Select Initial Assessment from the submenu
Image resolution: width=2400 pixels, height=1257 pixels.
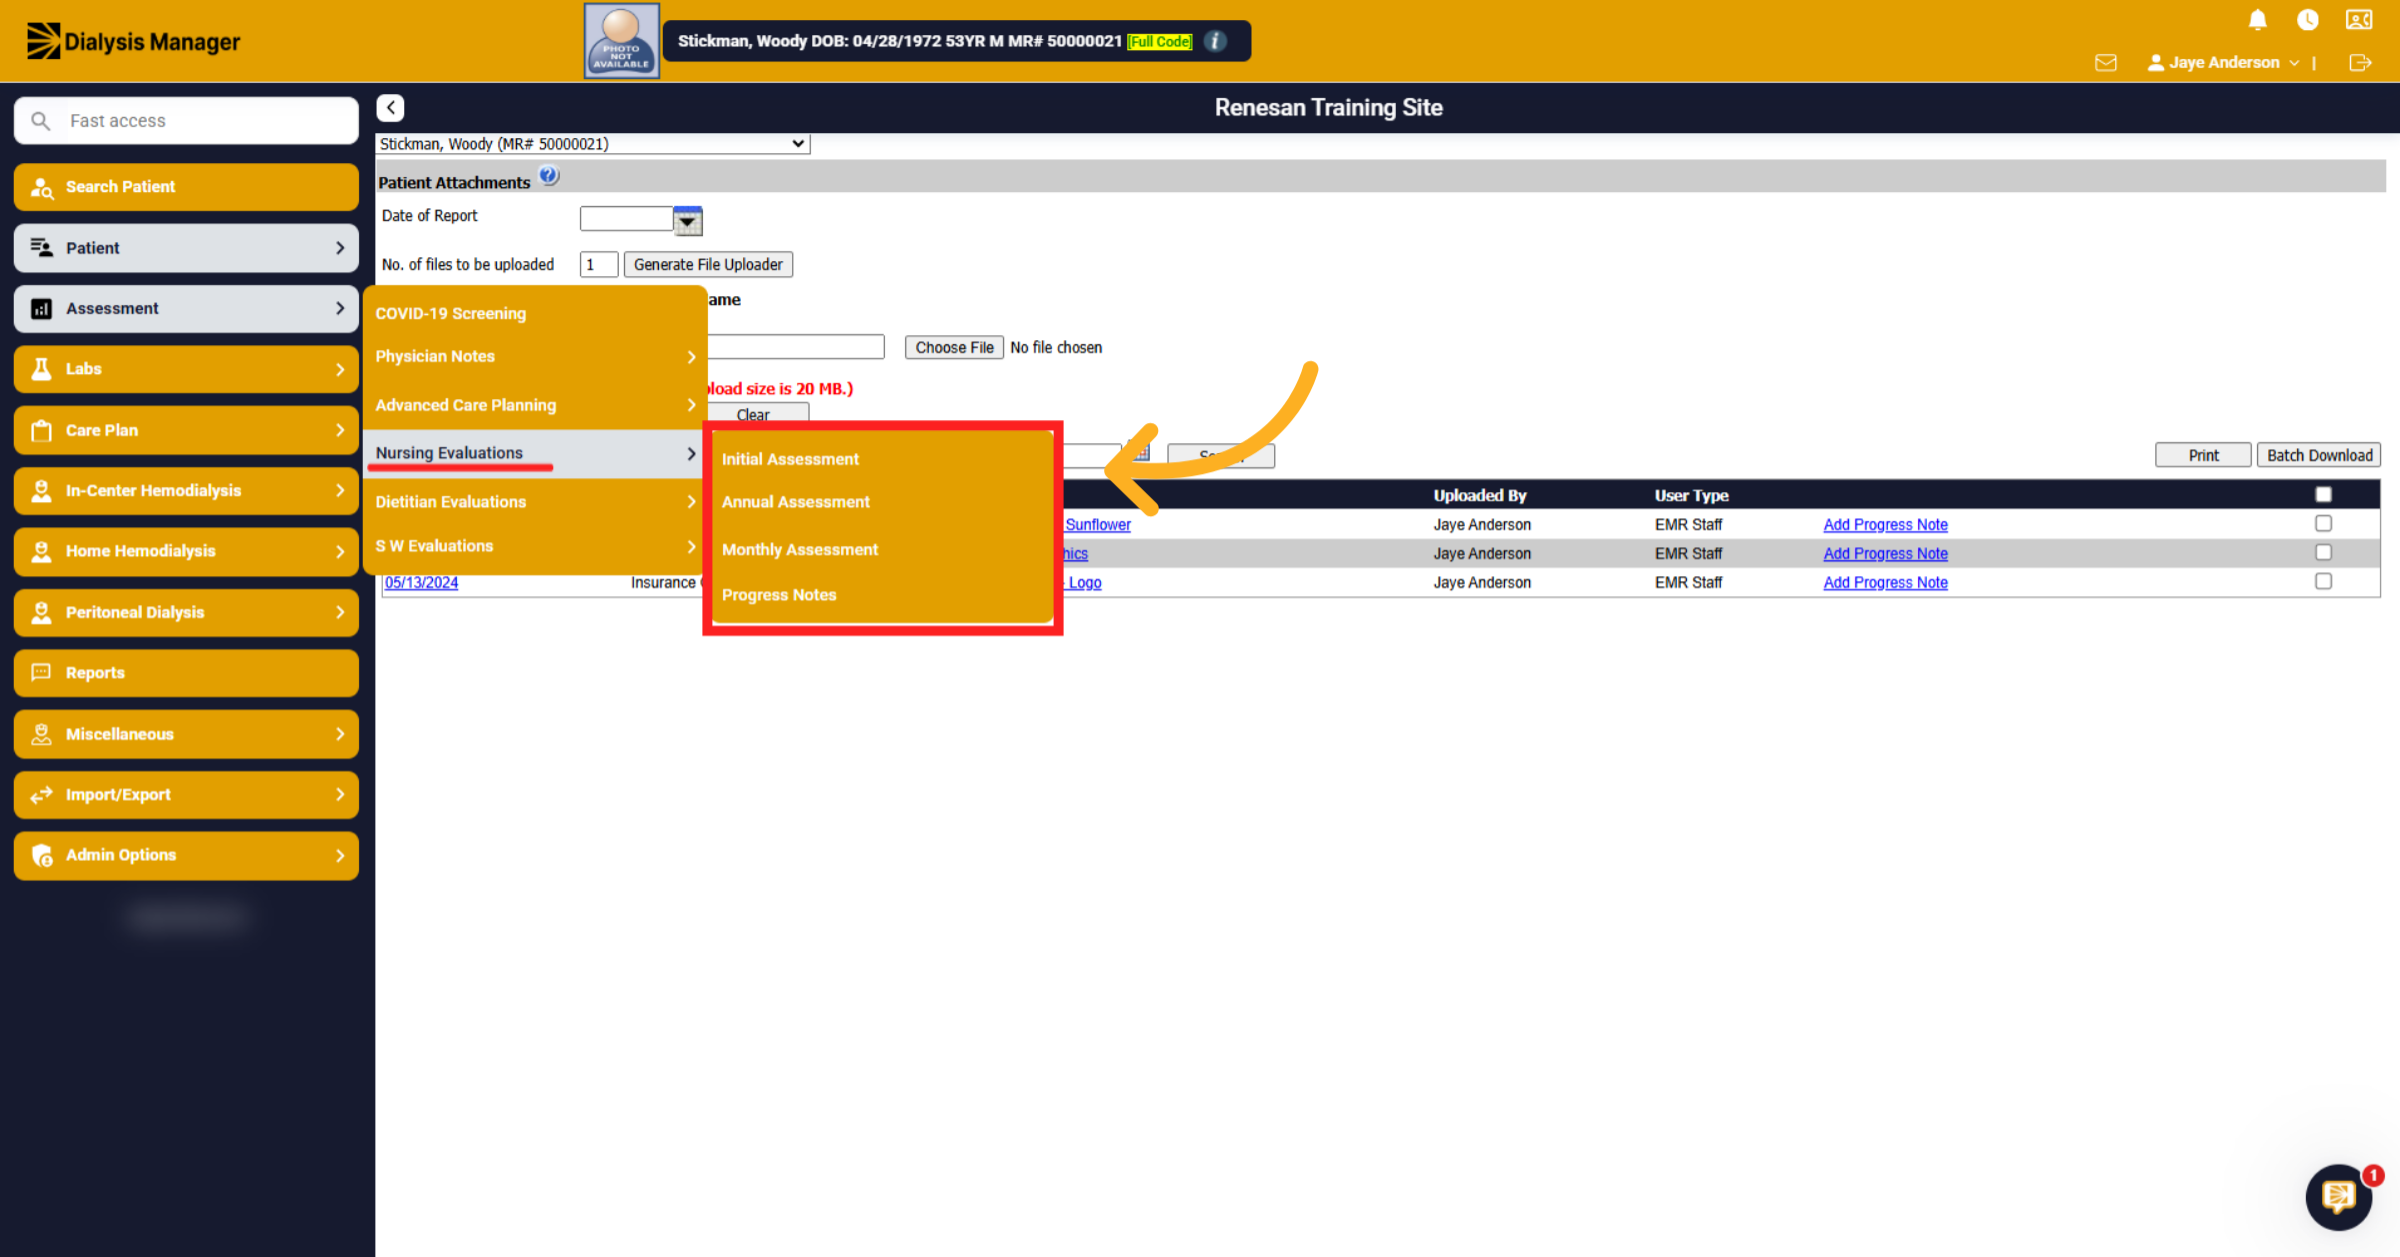tap(790, 459)
